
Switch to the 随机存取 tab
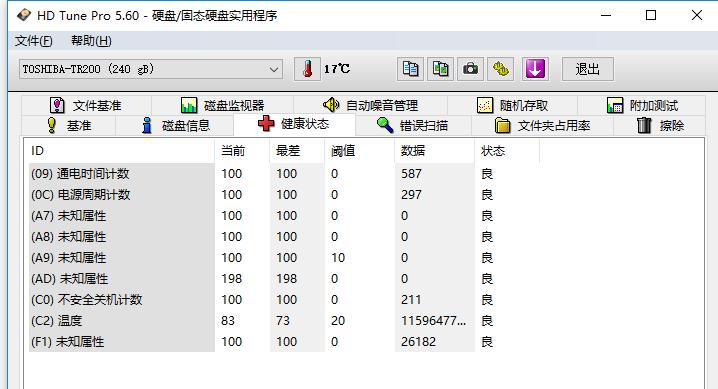pyautogui.click(x=512, y=106)
